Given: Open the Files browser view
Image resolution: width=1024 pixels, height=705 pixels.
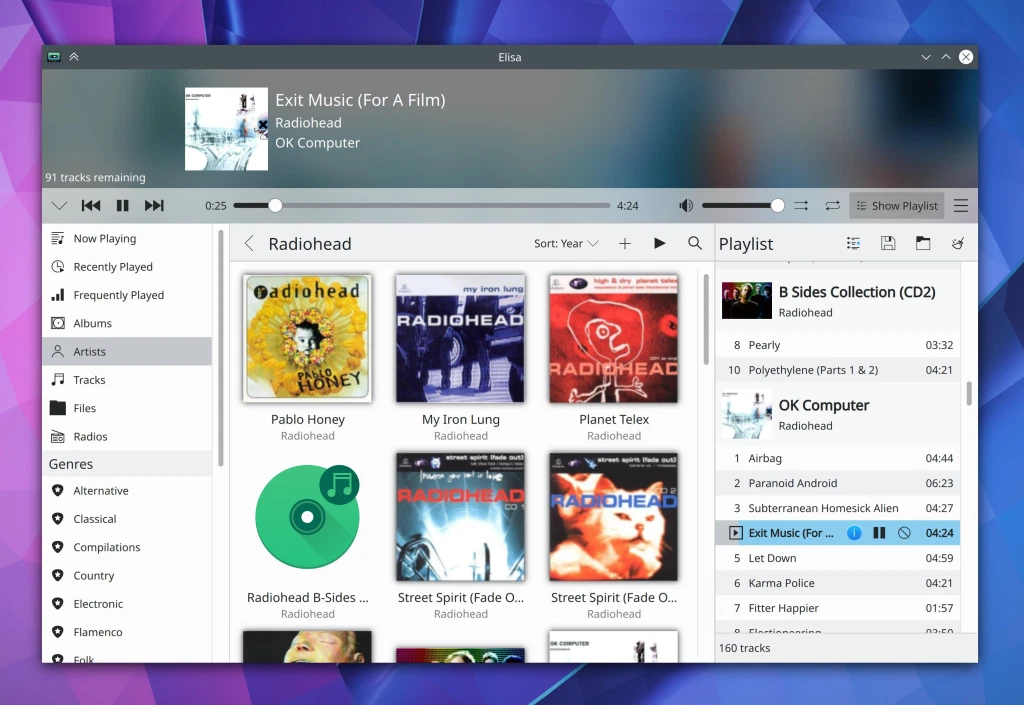Looking at the screenshot, I should 127,408.
